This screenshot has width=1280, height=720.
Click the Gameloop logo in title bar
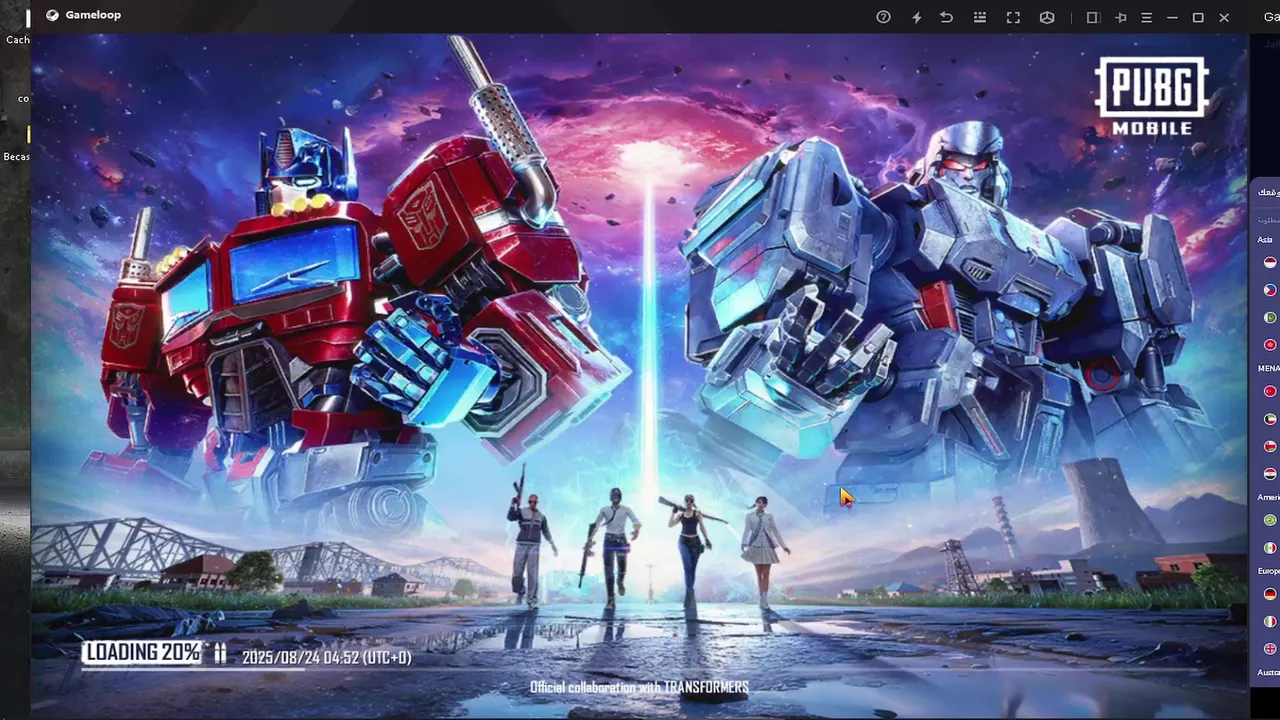[x=52, y=15]
